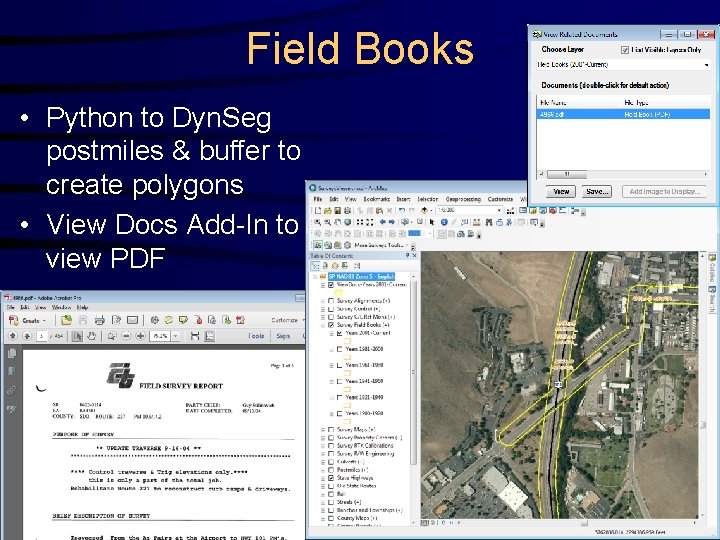This screenshot has width=720, height=540.
Task: Toggle Survey Field Books layer checkbox
Action: 331,325
